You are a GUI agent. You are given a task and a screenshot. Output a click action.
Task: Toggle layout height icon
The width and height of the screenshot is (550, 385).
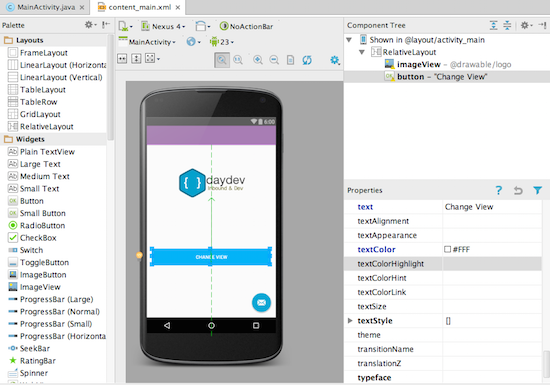pos(136,59)
